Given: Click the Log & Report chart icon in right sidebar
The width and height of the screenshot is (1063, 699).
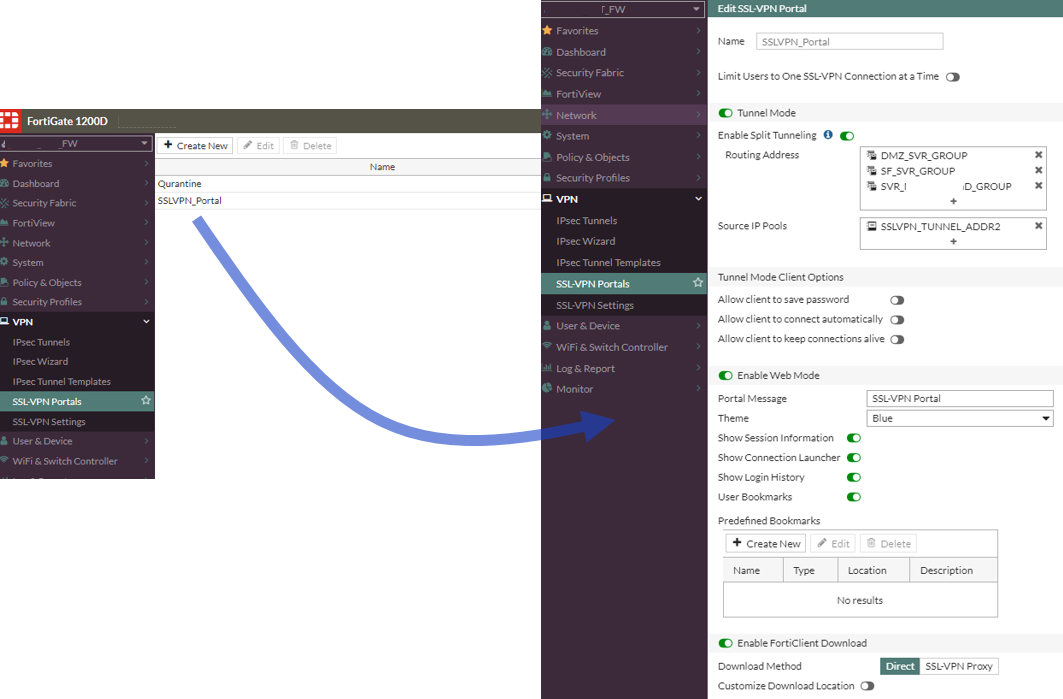Looking at the screenshot, I should [547, 368].
